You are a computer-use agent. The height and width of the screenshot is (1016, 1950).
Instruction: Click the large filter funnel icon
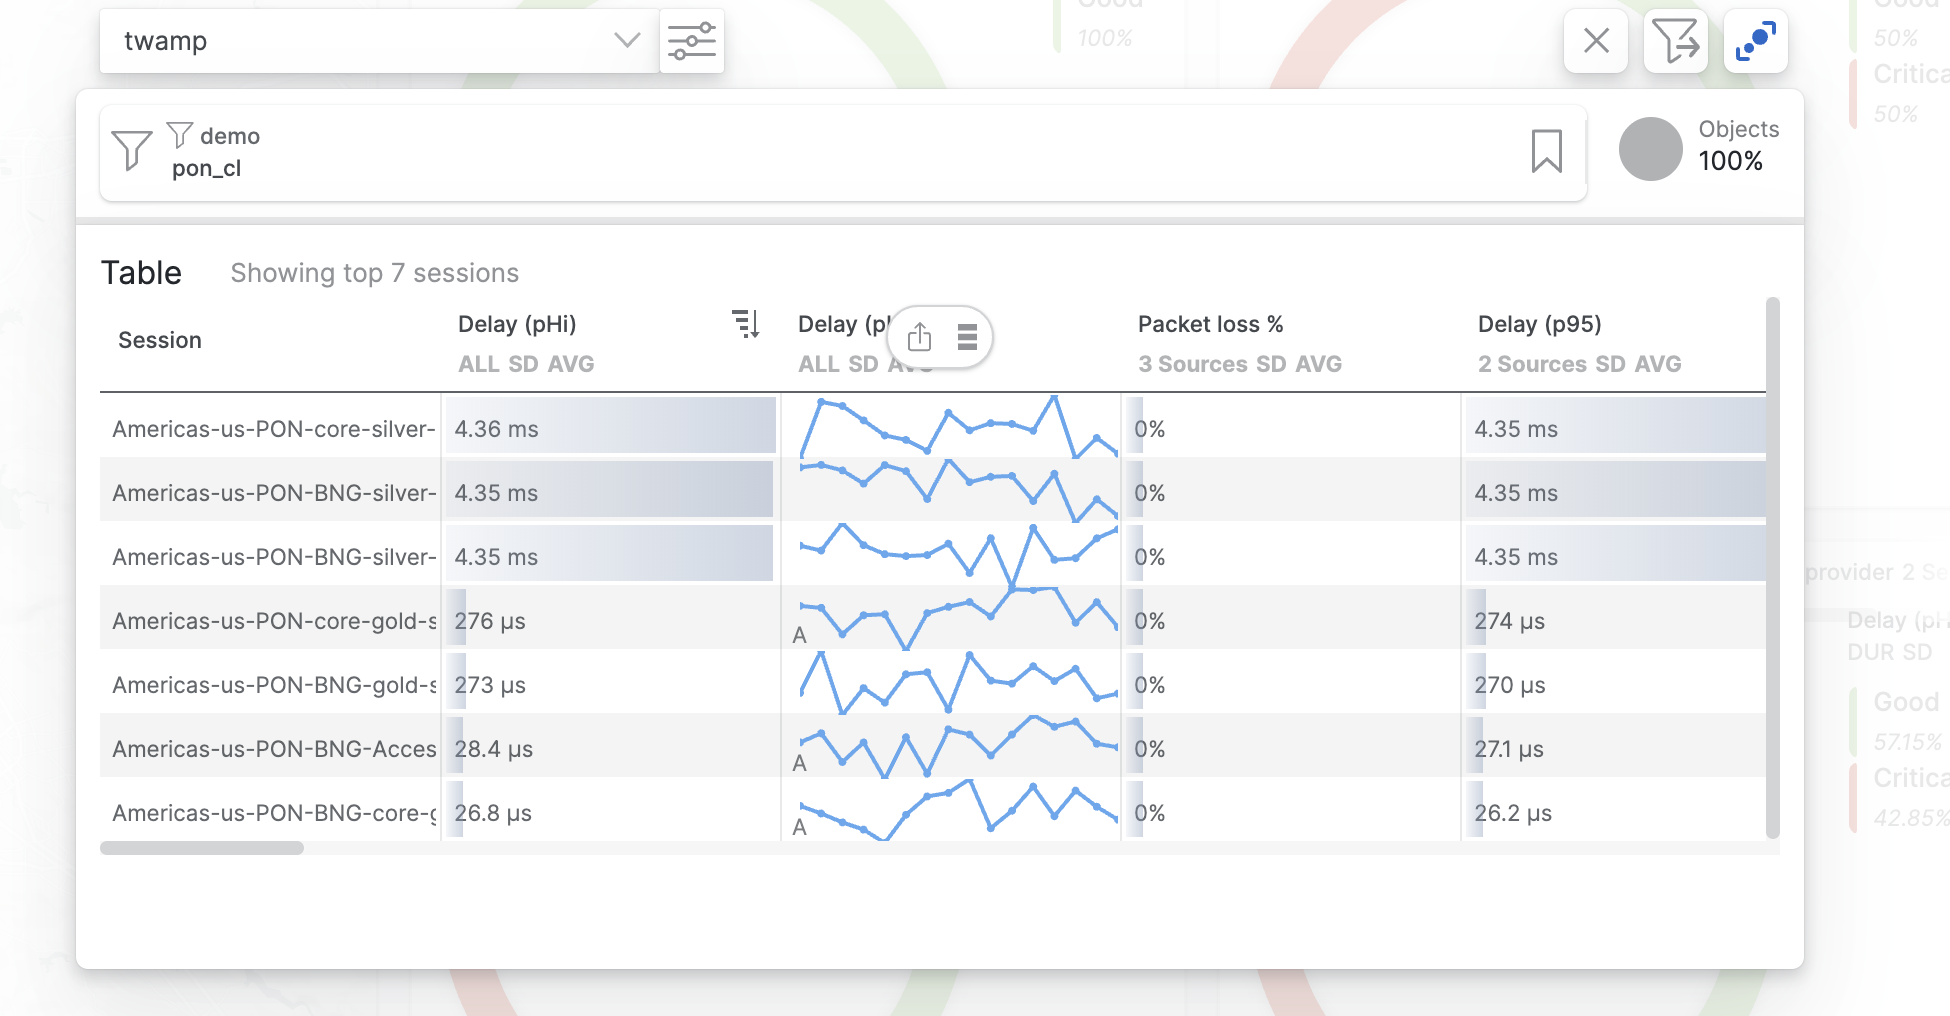click(132, 151)
